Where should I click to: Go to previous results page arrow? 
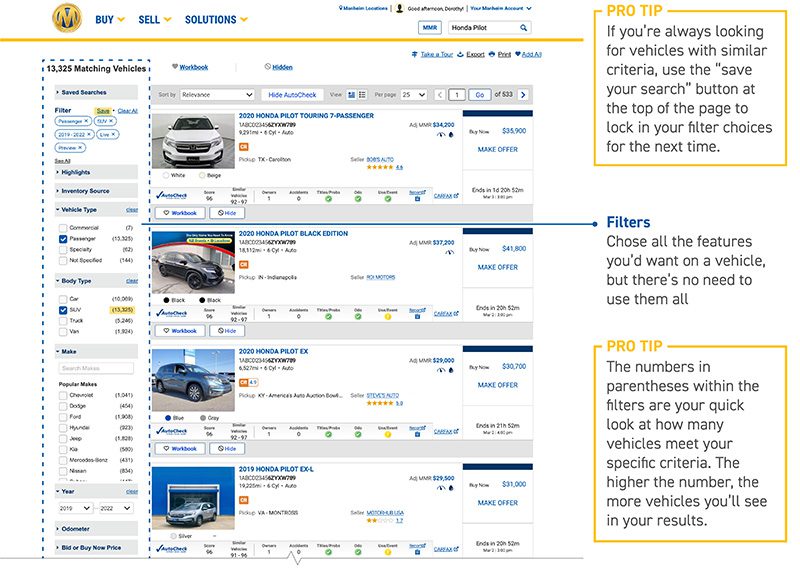pyautogui.click(x=440, y=94)
